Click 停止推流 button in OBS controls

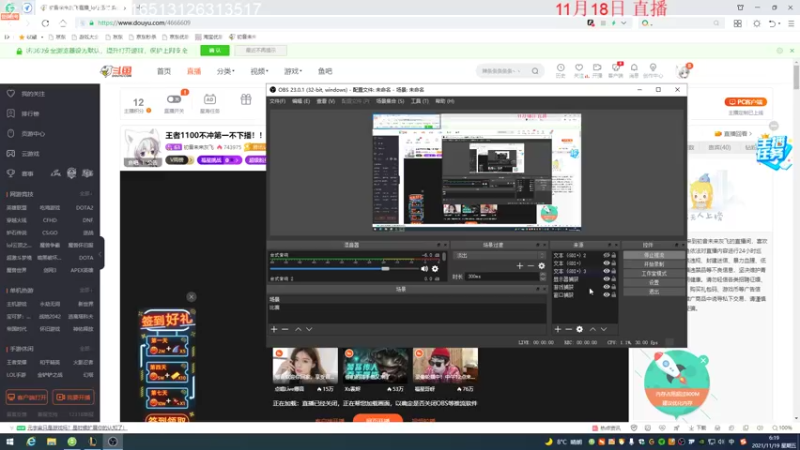[x=654, y=255]
